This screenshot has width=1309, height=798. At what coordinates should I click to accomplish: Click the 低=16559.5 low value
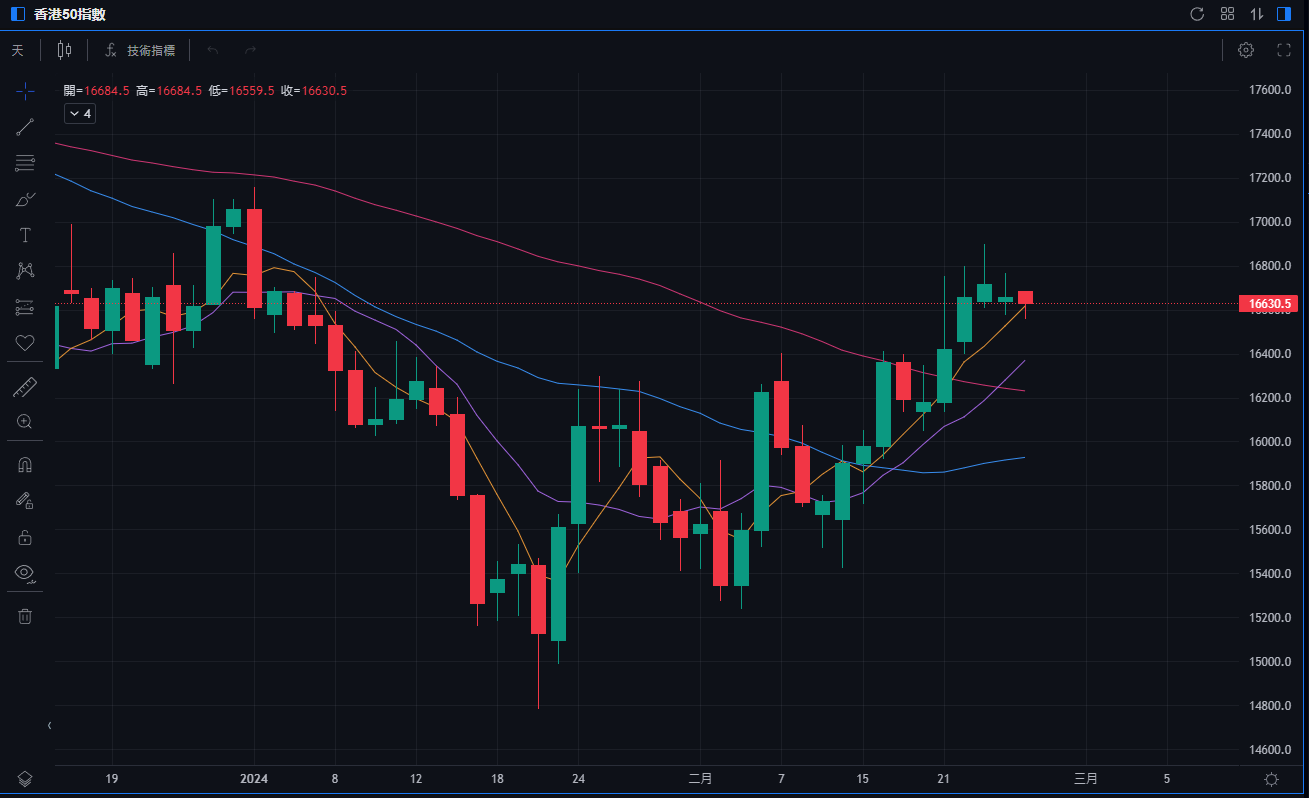tap(242, 91)
